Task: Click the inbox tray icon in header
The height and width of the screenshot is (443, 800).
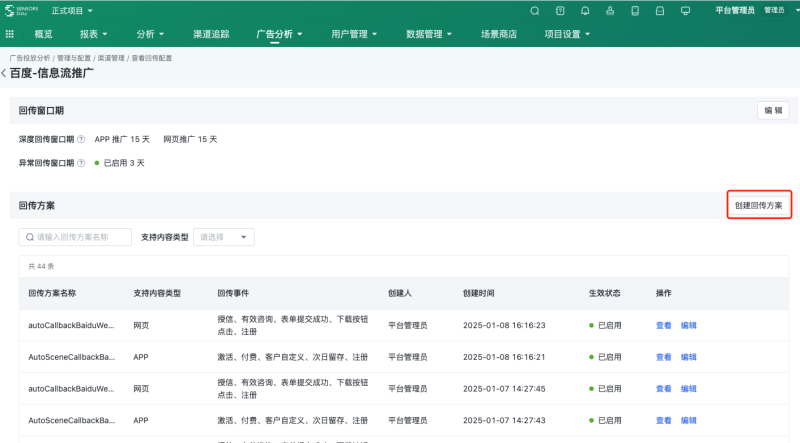Action: (660, 11)
